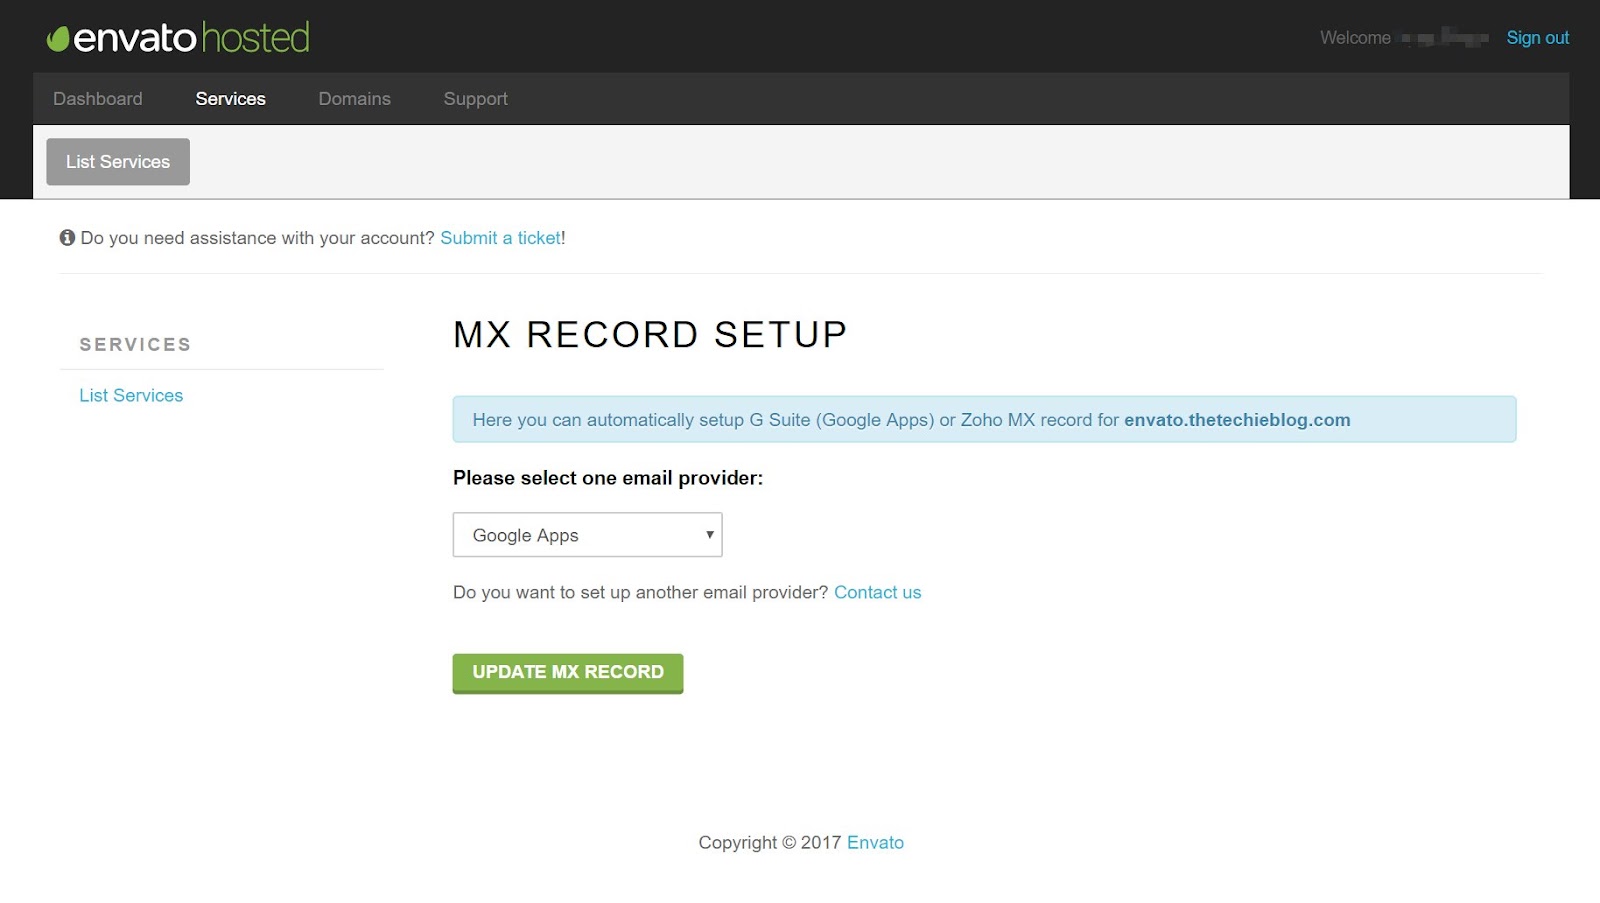Click the Welcome username text
1600x903 pixels.
click(x=1404, y=38)
